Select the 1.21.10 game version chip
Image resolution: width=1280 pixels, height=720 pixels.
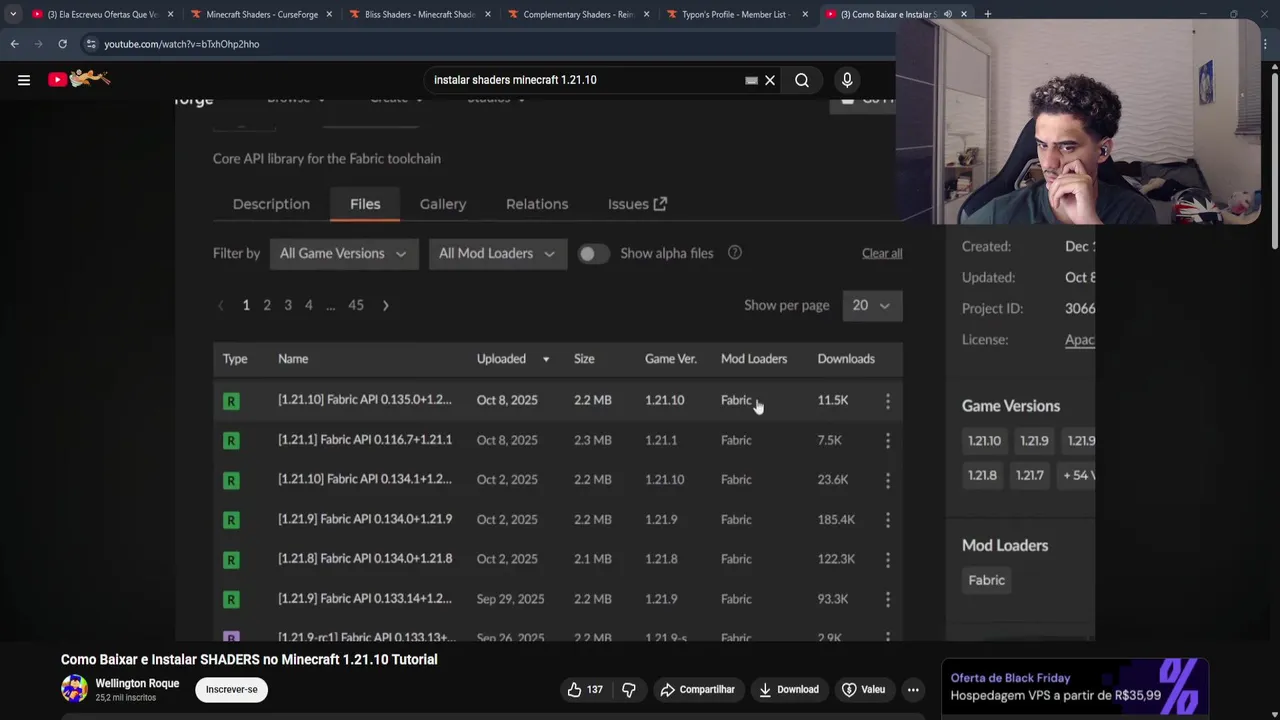pos(984,441)
